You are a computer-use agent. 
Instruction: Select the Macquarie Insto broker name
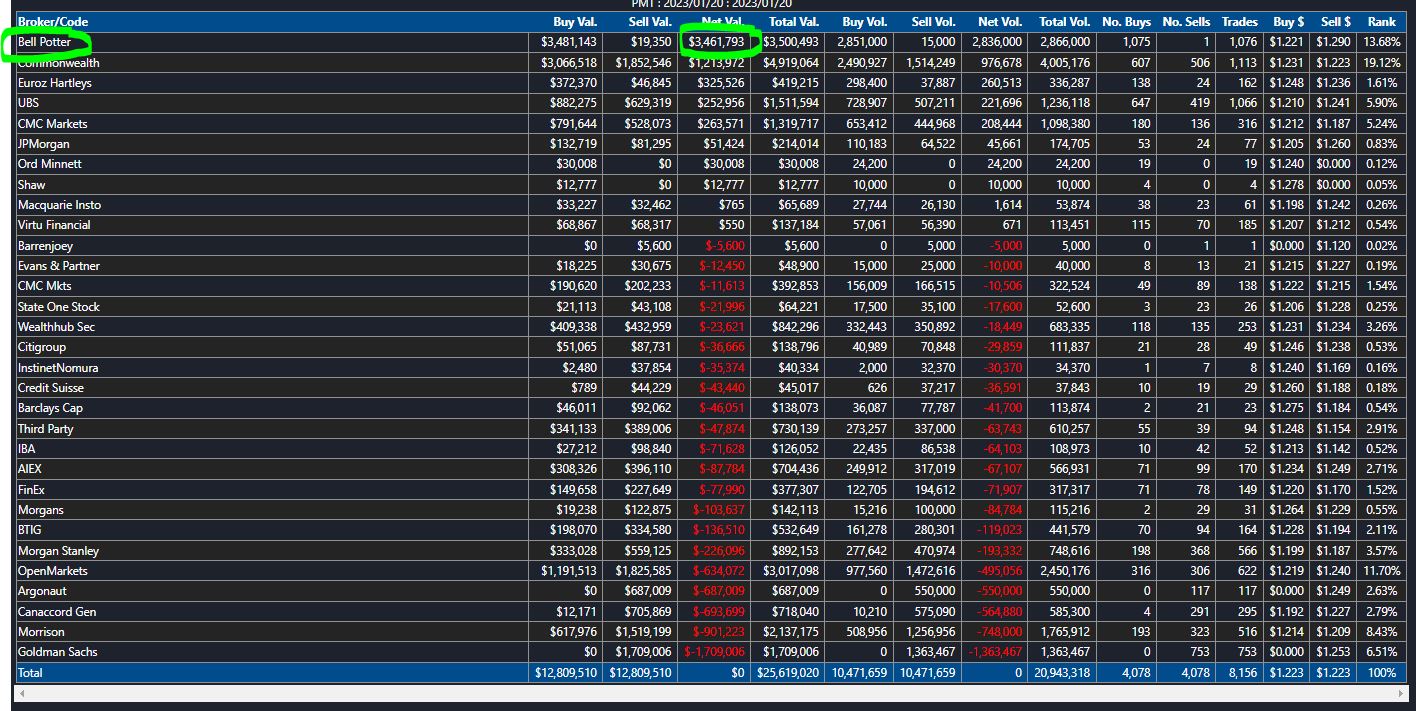click(59, 205)
